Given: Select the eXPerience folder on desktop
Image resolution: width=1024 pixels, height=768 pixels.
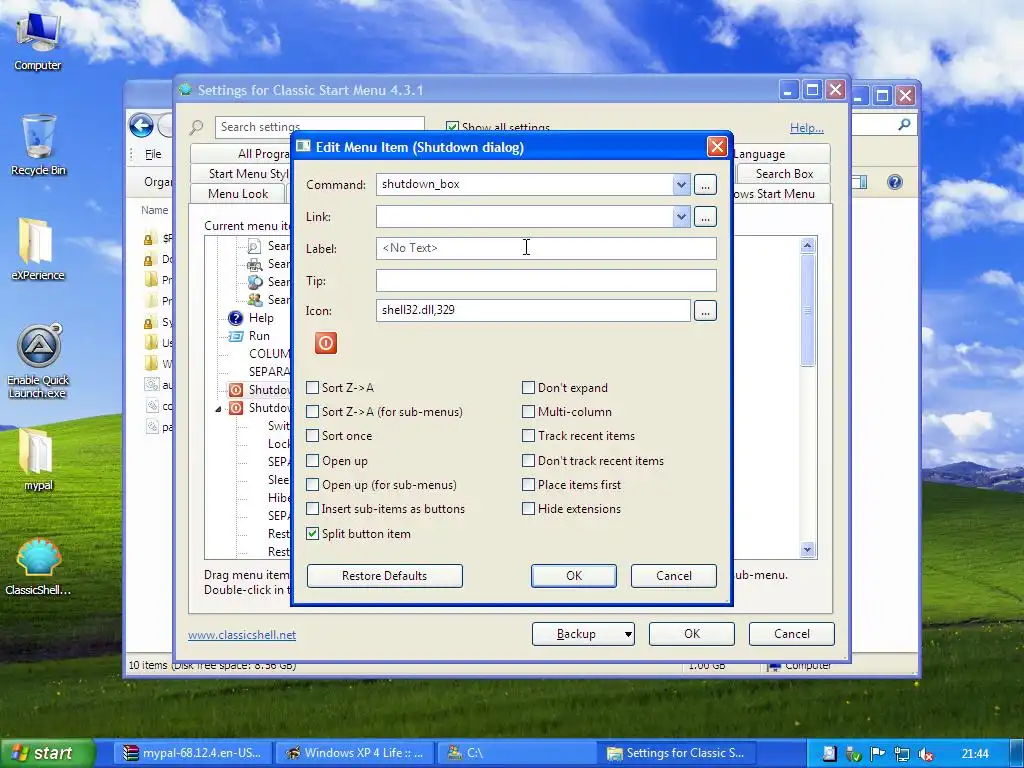Looking at the screenshot, I should 37,249.
